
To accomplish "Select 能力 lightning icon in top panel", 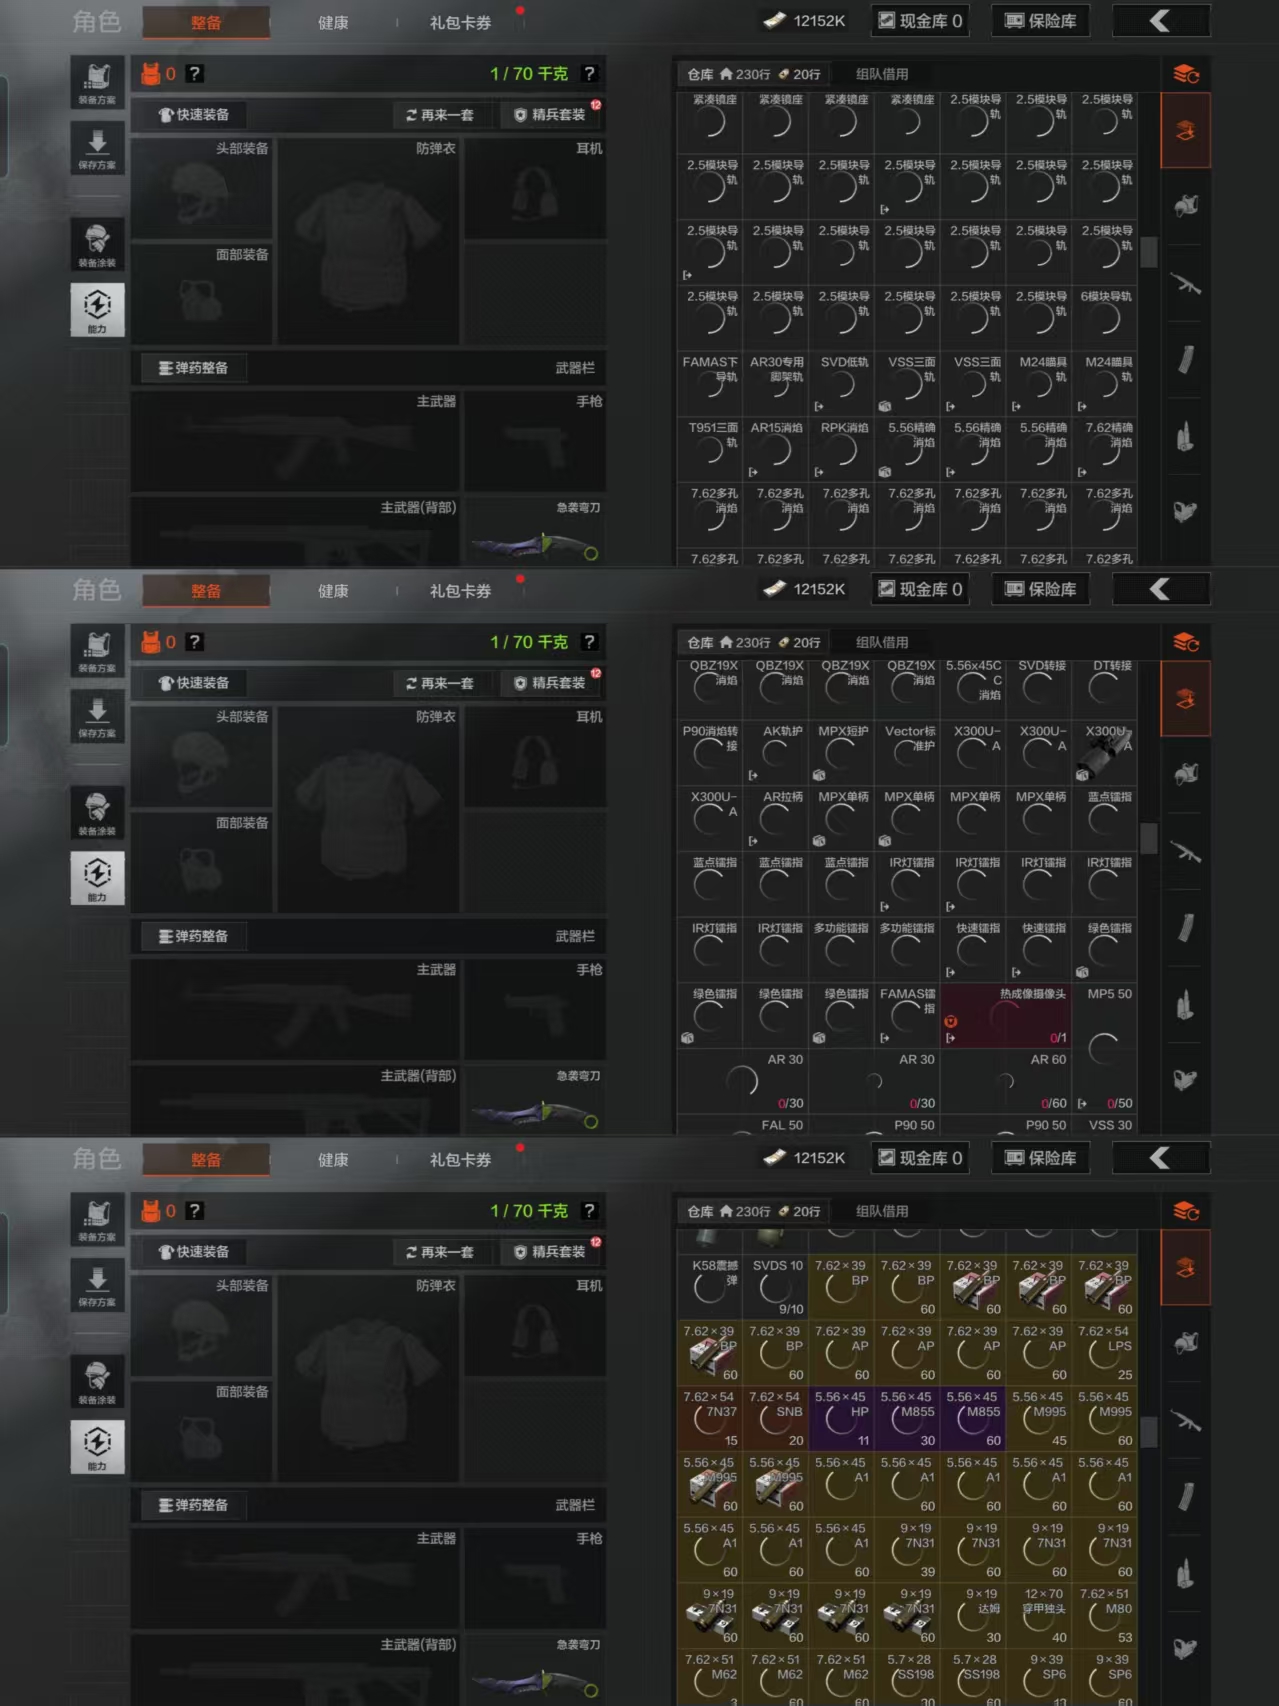I will click(x=97, y=309).
